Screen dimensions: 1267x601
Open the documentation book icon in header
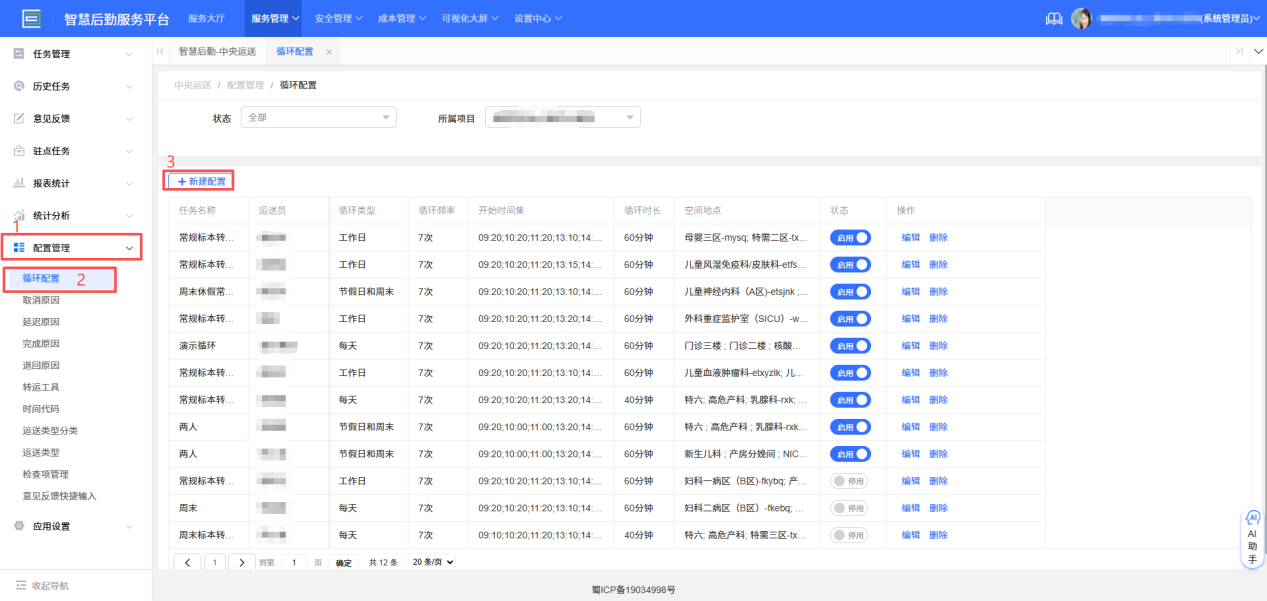click(1053, 17)
